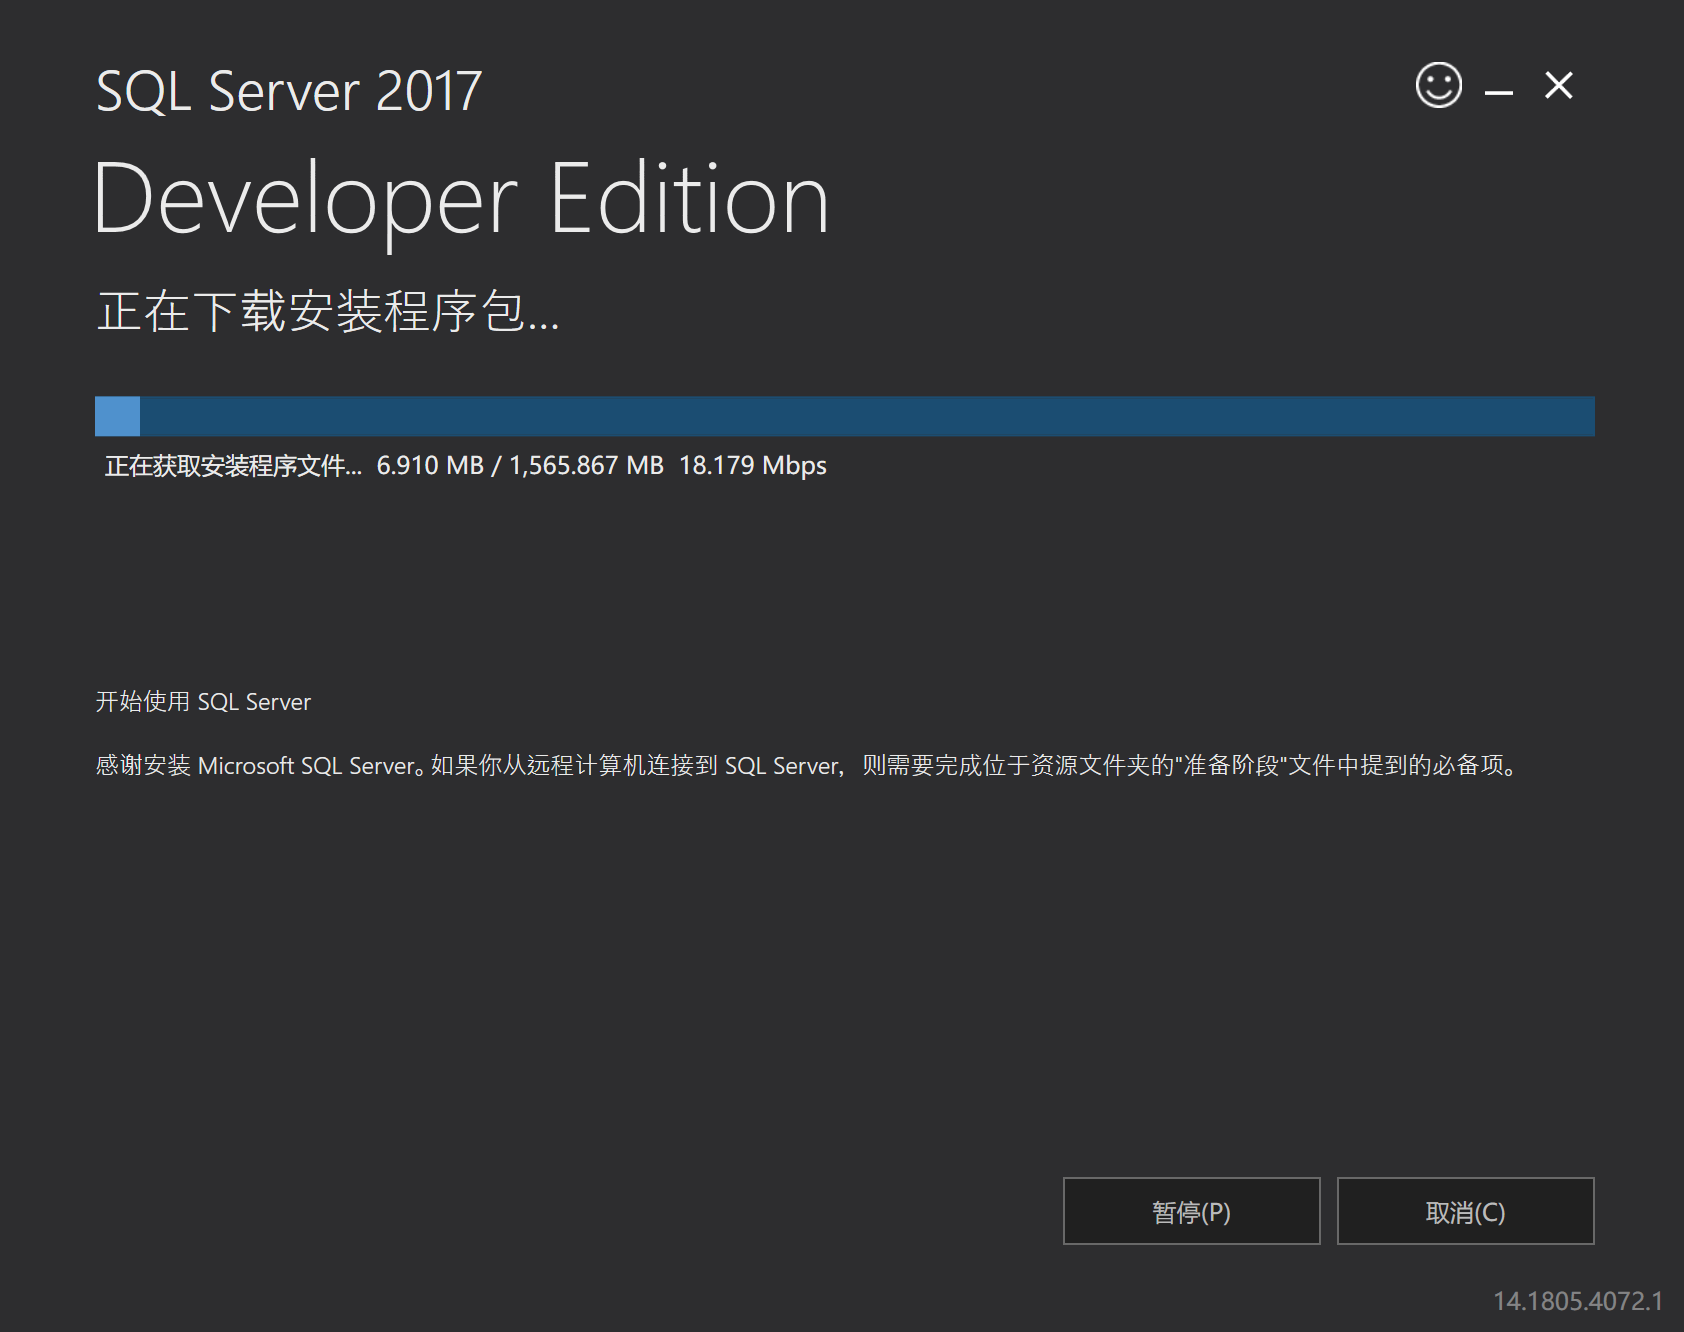Image resolution: width=1684 pixels, height=1332 pixels.
Task: Click the minimize window control
Action: [1498, 90]
